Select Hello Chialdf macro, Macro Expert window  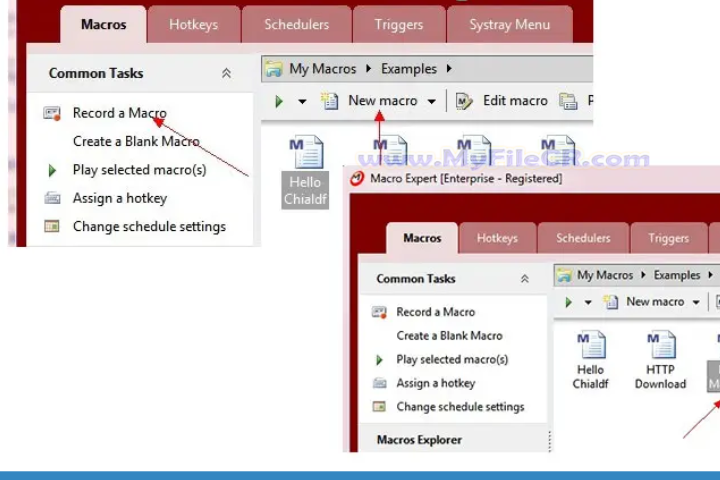[591, 361]
